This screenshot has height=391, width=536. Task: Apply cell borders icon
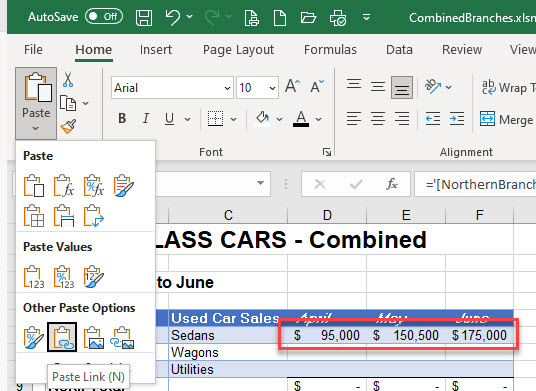click(x=215, y=118)
